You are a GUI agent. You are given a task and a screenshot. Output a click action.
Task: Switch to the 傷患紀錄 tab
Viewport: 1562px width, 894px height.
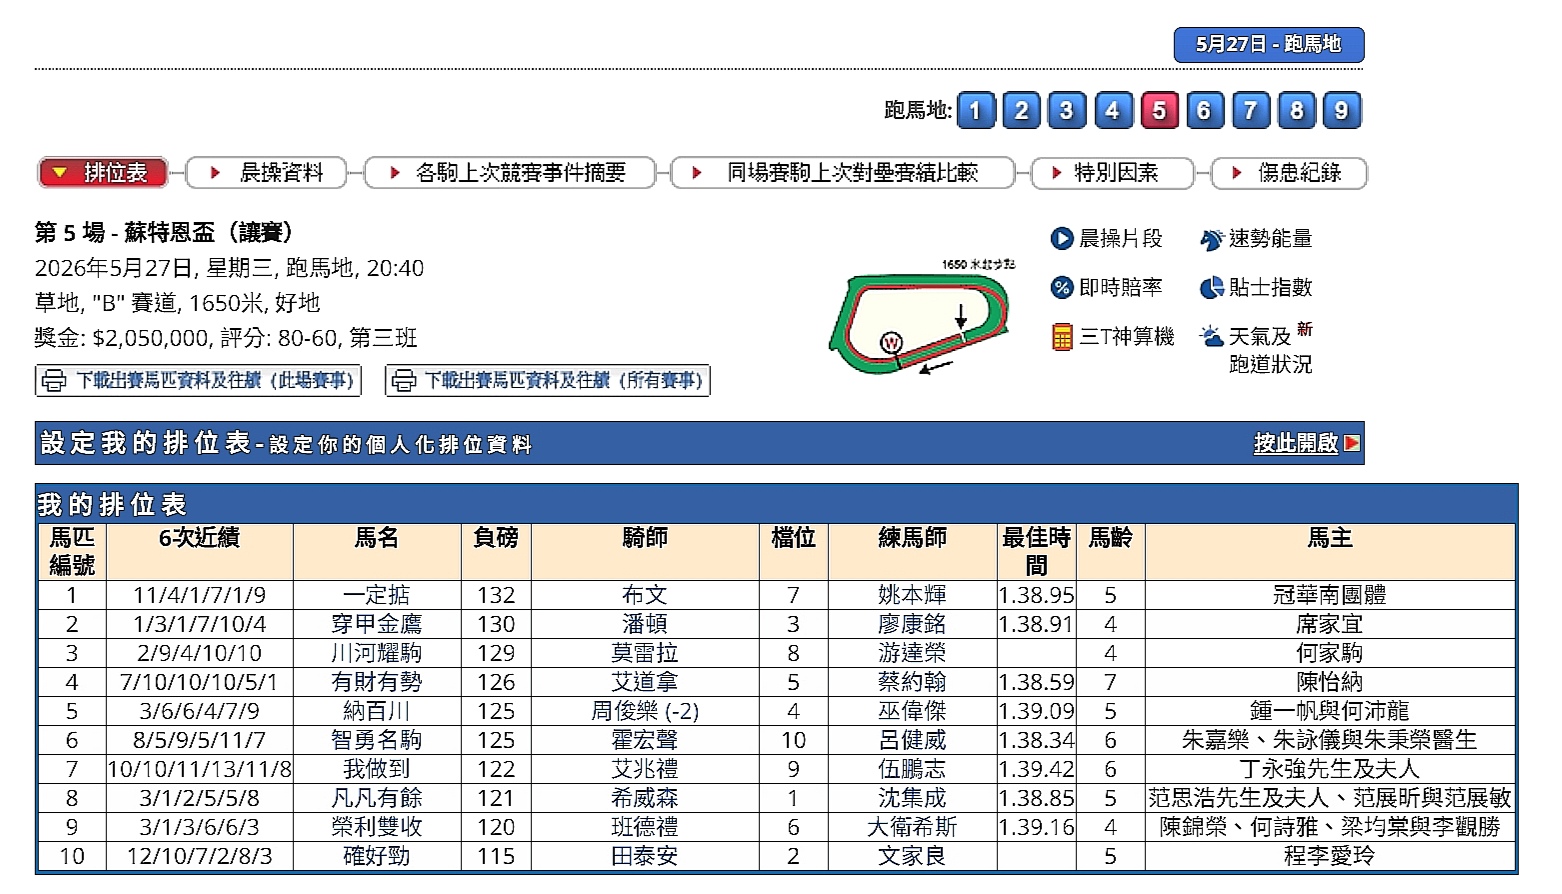point(1289,173)
